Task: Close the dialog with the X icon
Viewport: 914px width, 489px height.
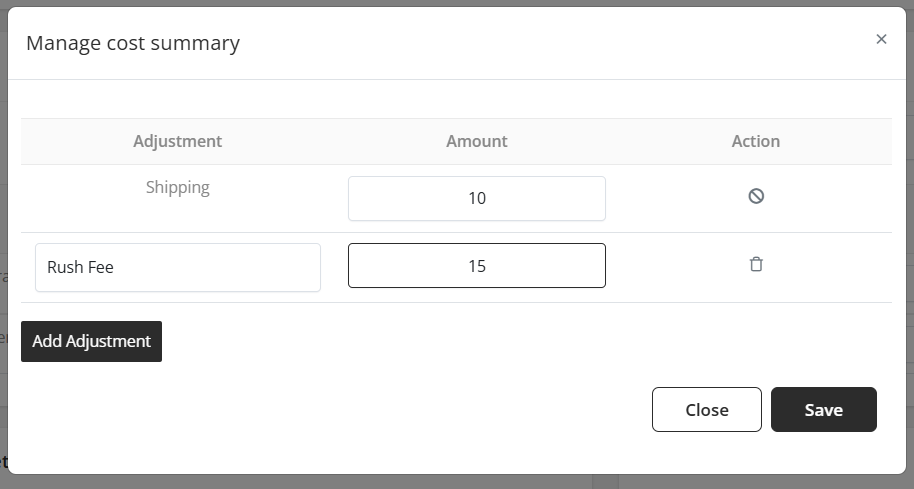Action: click(x=881, y=39)
